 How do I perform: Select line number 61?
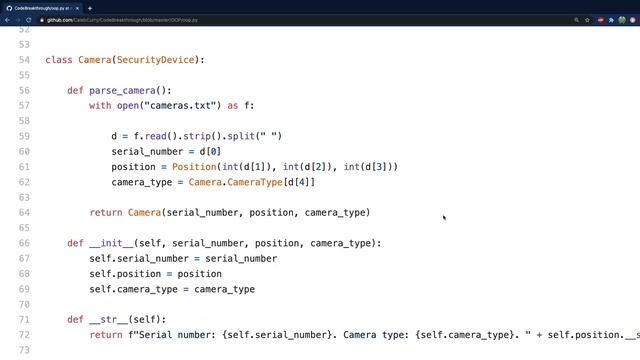24,167
